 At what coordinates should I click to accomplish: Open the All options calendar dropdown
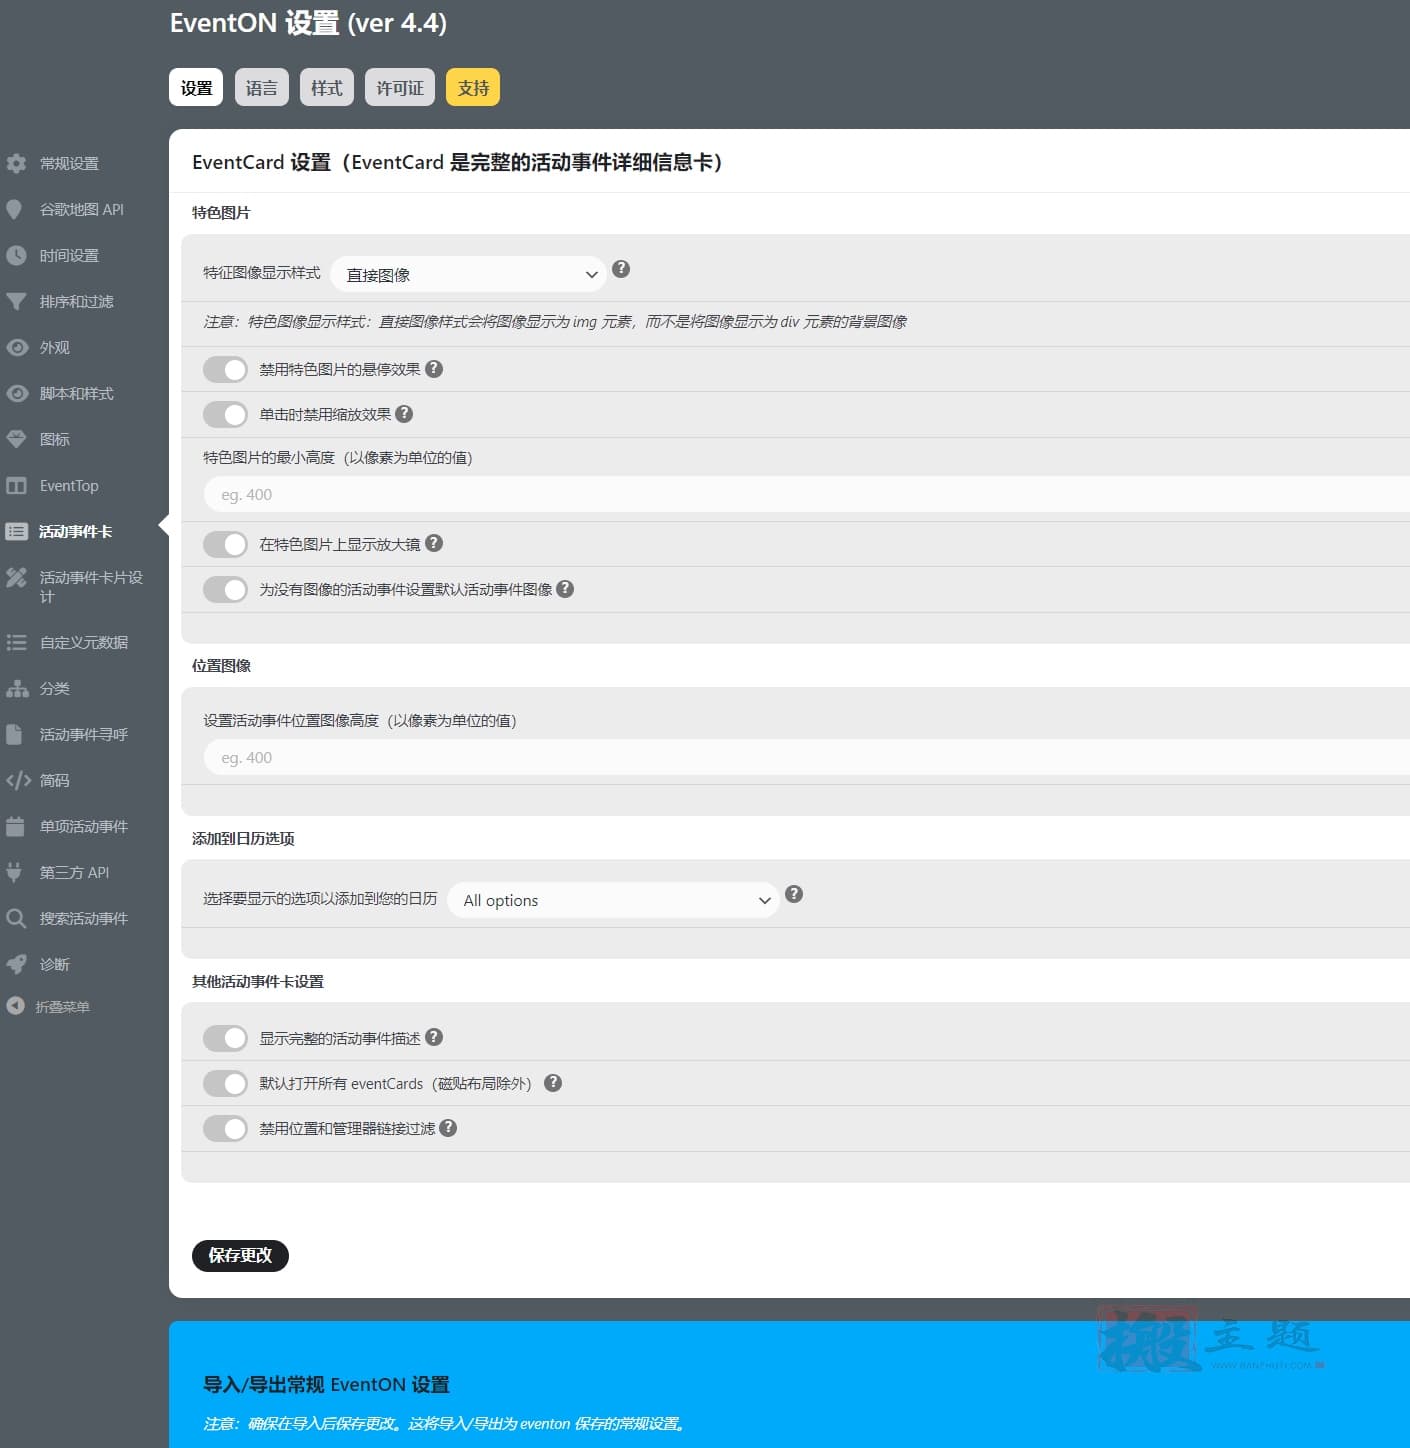click(613, 900)
